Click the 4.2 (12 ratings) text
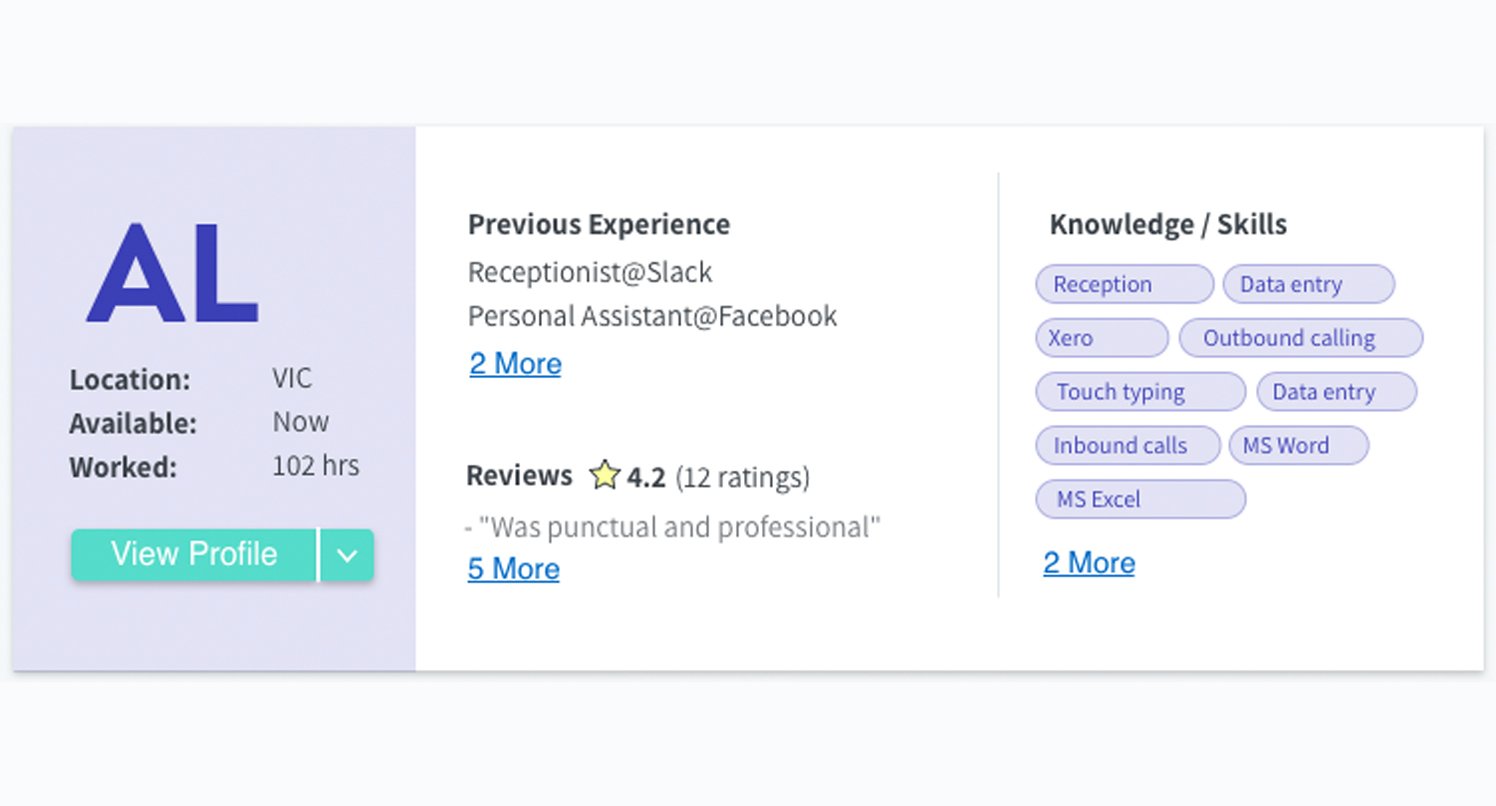 [x=718, y=478]
